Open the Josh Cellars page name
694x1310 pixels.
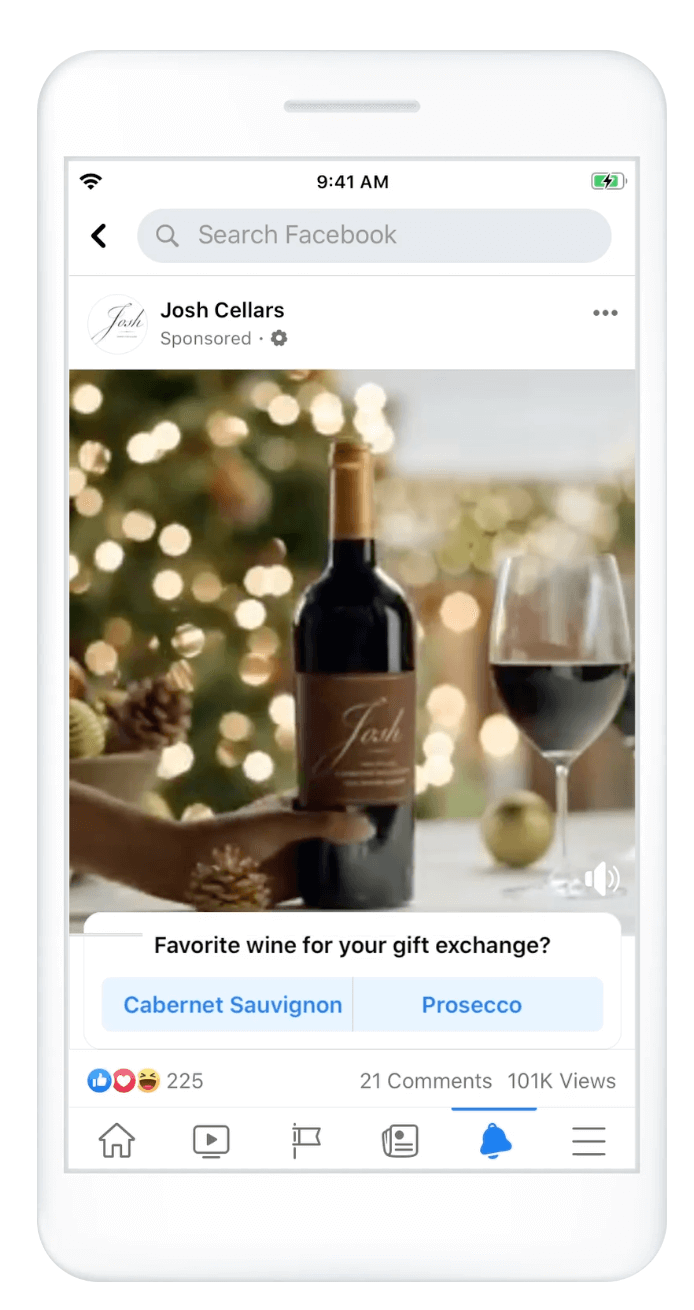[222, 310]
